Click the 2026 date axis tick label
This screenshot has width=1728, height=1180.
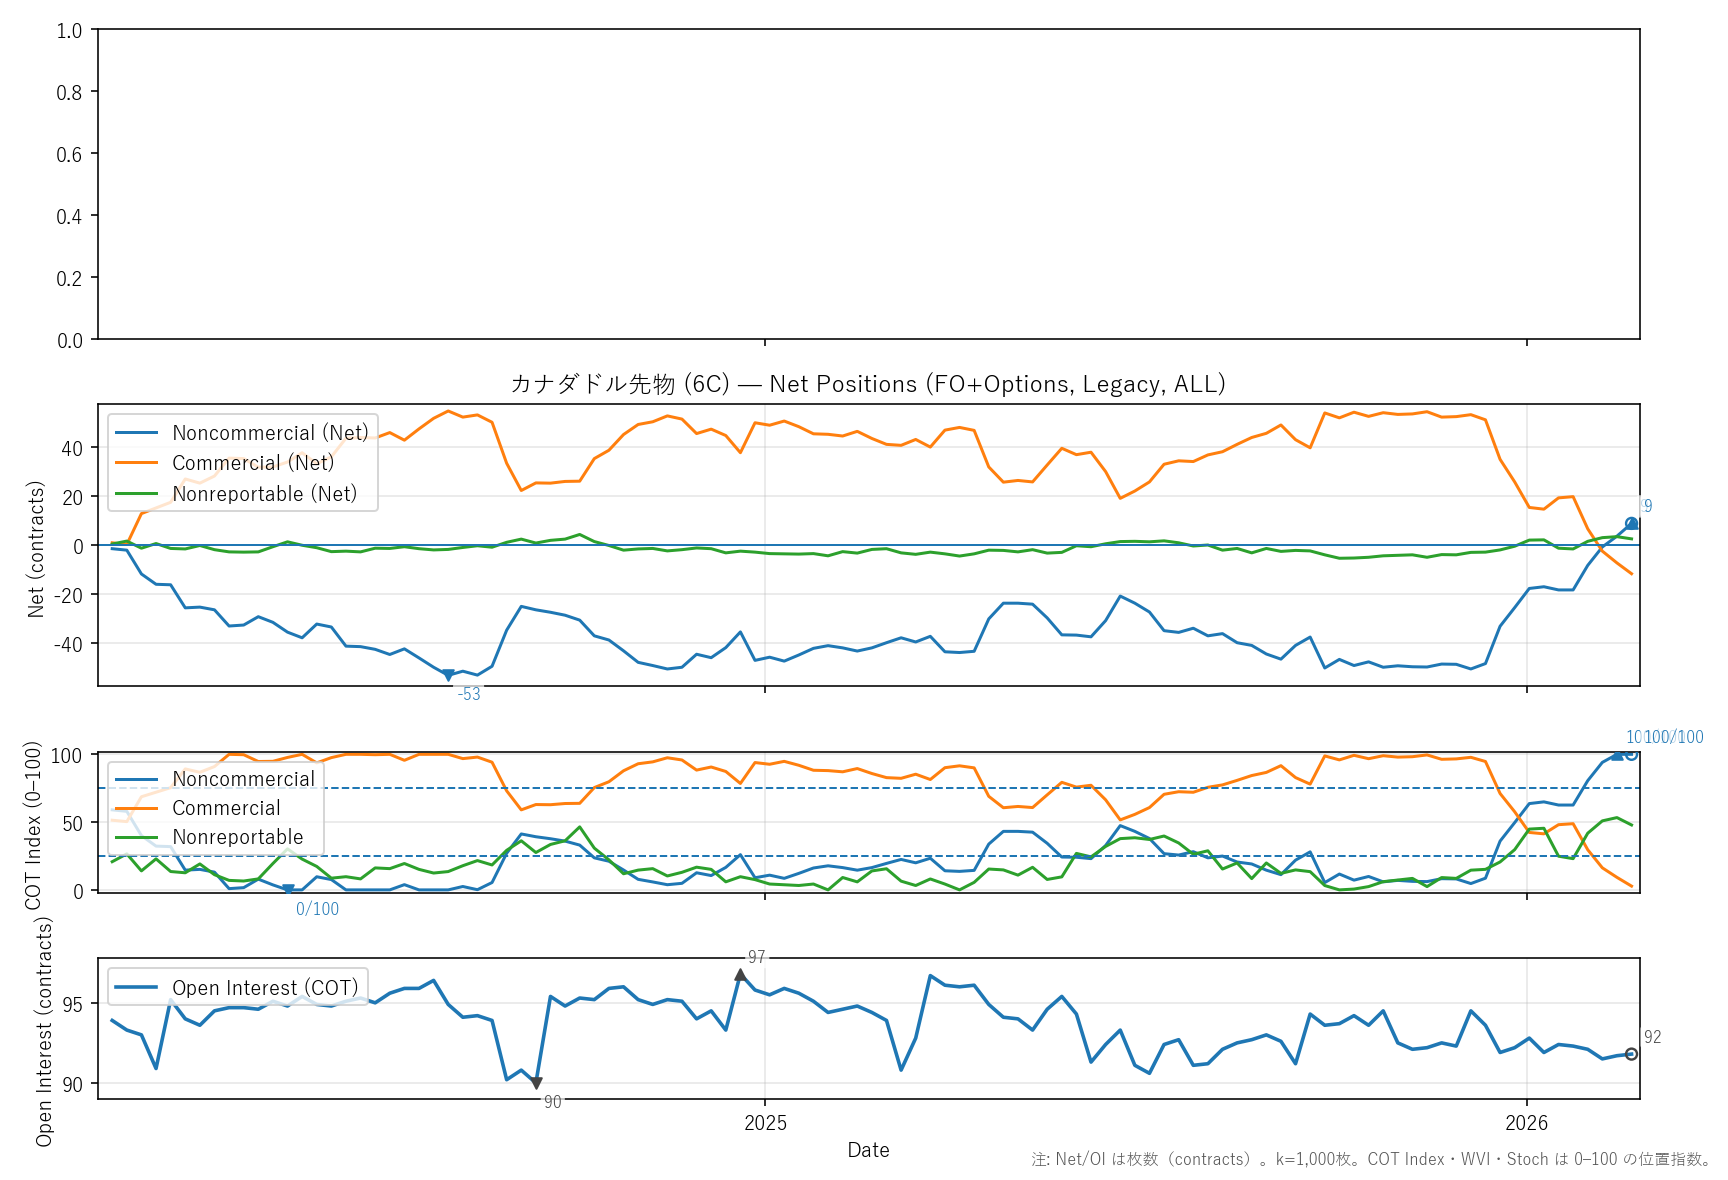click(1526, 1123)
